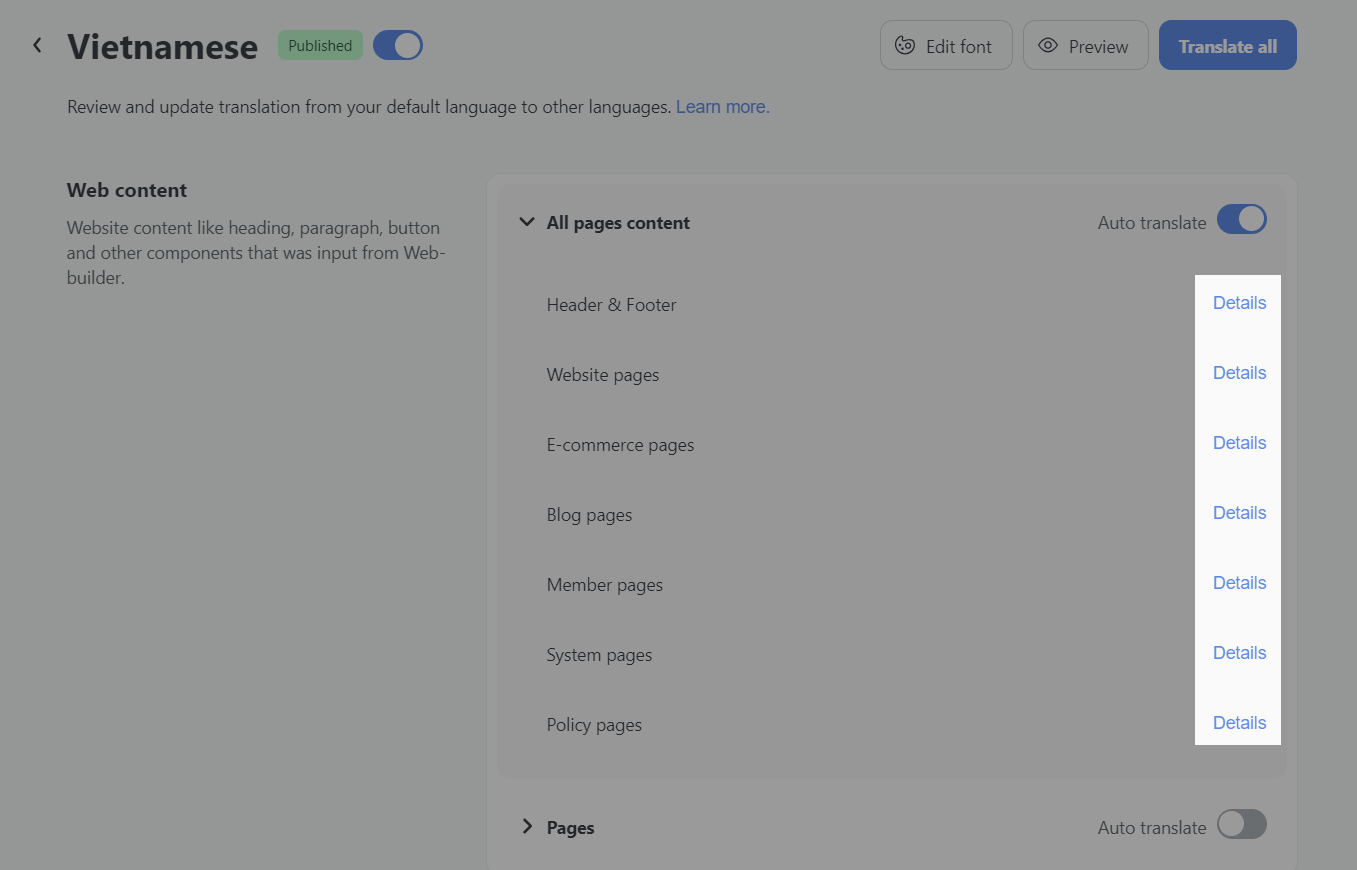The image size is (1357, 870).
Task: Select the Blog pages row label
Action: tap(589, 515)
